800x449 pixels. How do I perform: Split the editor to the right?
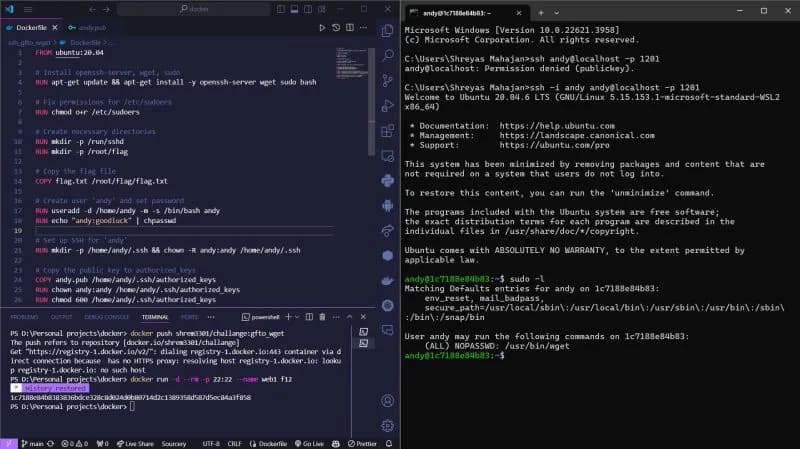(x=350, y=28)
